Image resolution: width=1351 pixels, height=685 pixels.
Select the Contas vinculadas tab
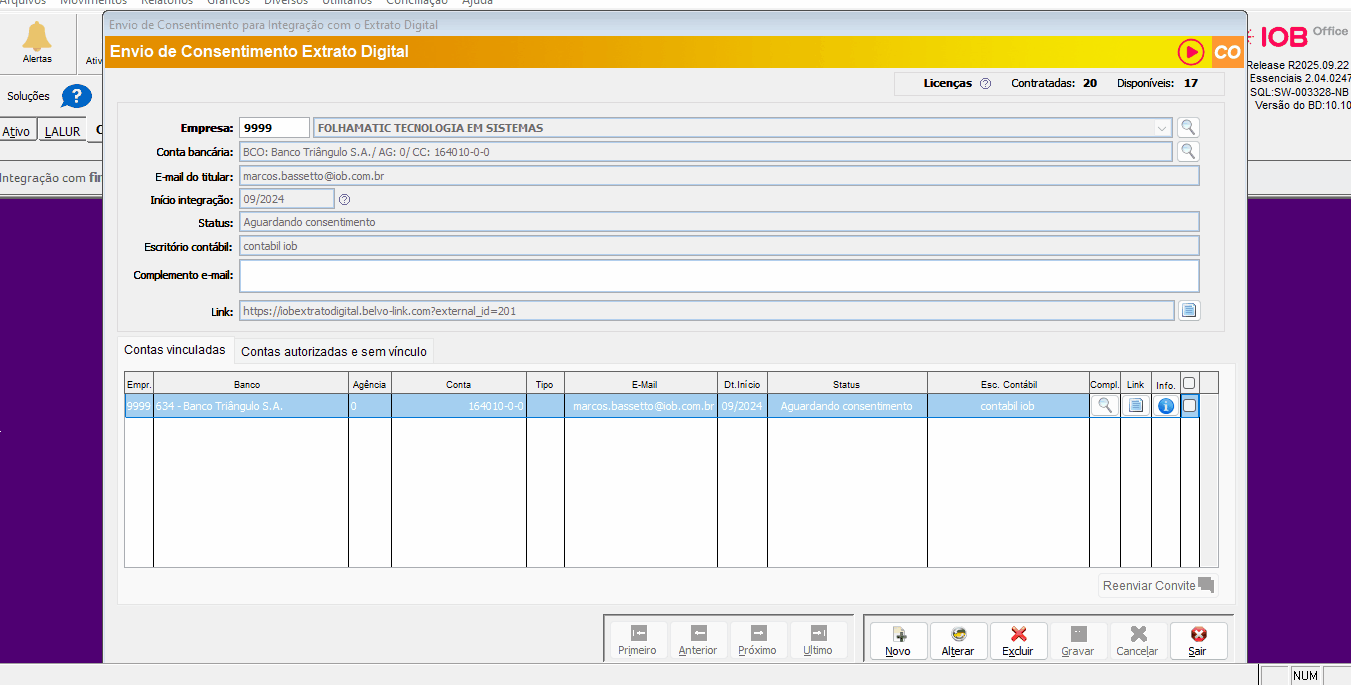pos(175,350)
